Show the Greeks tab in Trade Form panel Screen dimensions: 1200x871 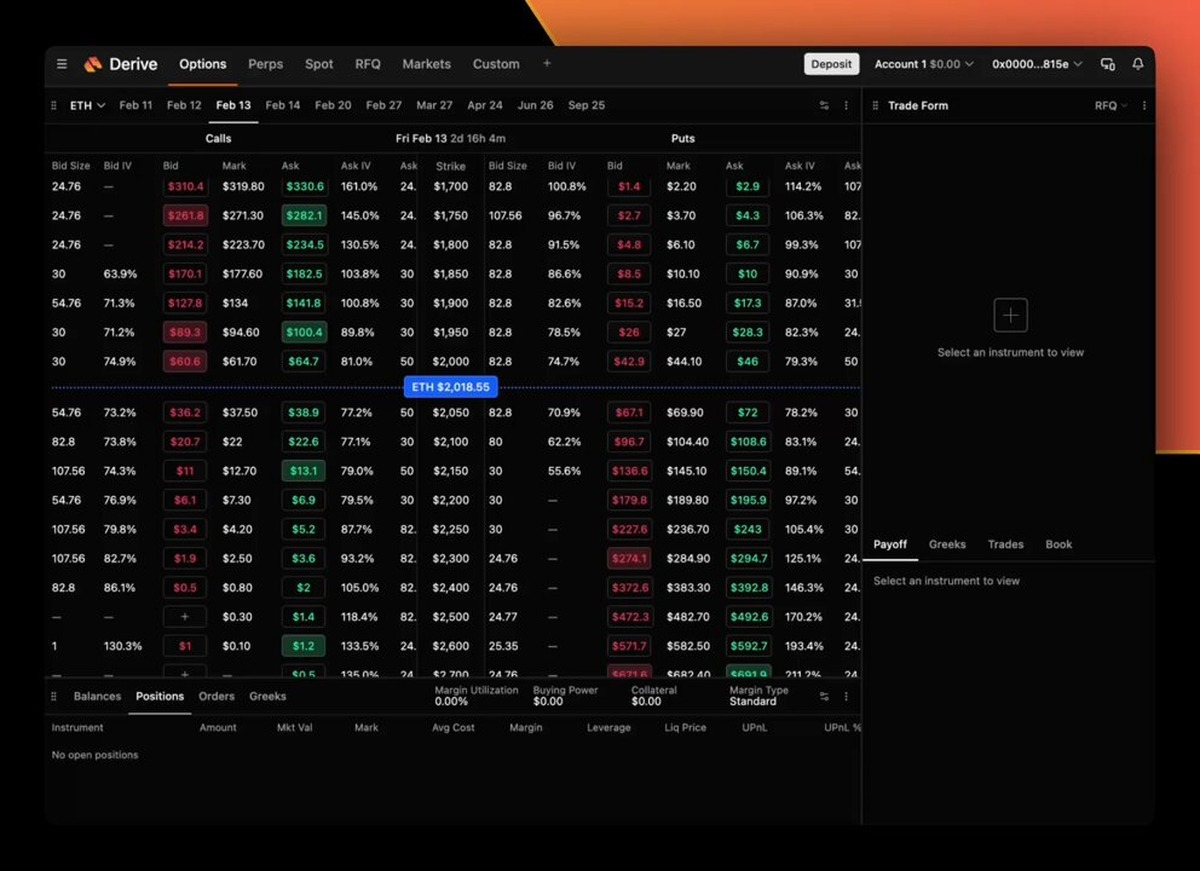(x=947, y=544)
